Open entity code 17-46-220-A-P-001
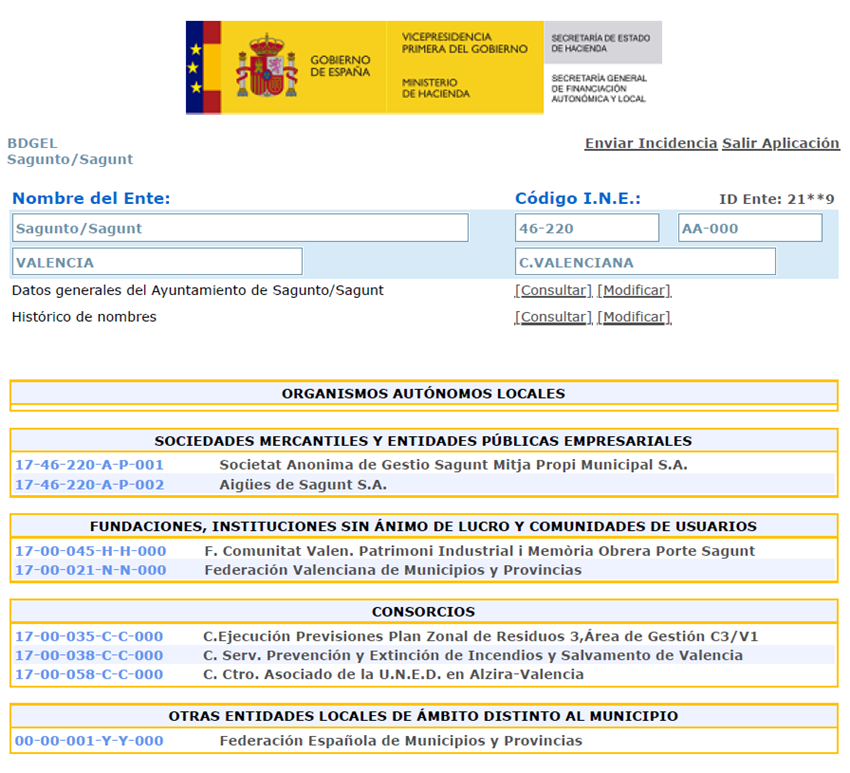 coord(89,465)
